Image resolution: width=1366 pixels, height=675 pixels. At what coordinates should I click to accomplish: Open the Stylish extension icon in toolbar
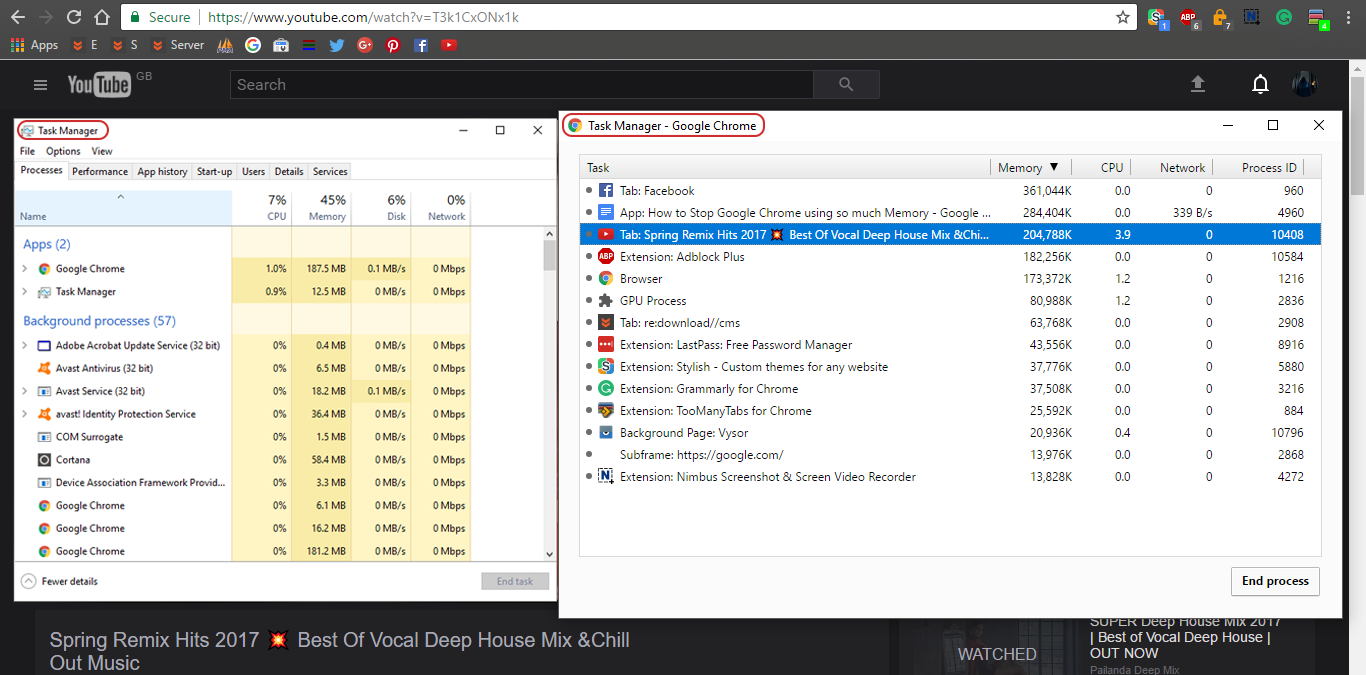coord(1157,17)
